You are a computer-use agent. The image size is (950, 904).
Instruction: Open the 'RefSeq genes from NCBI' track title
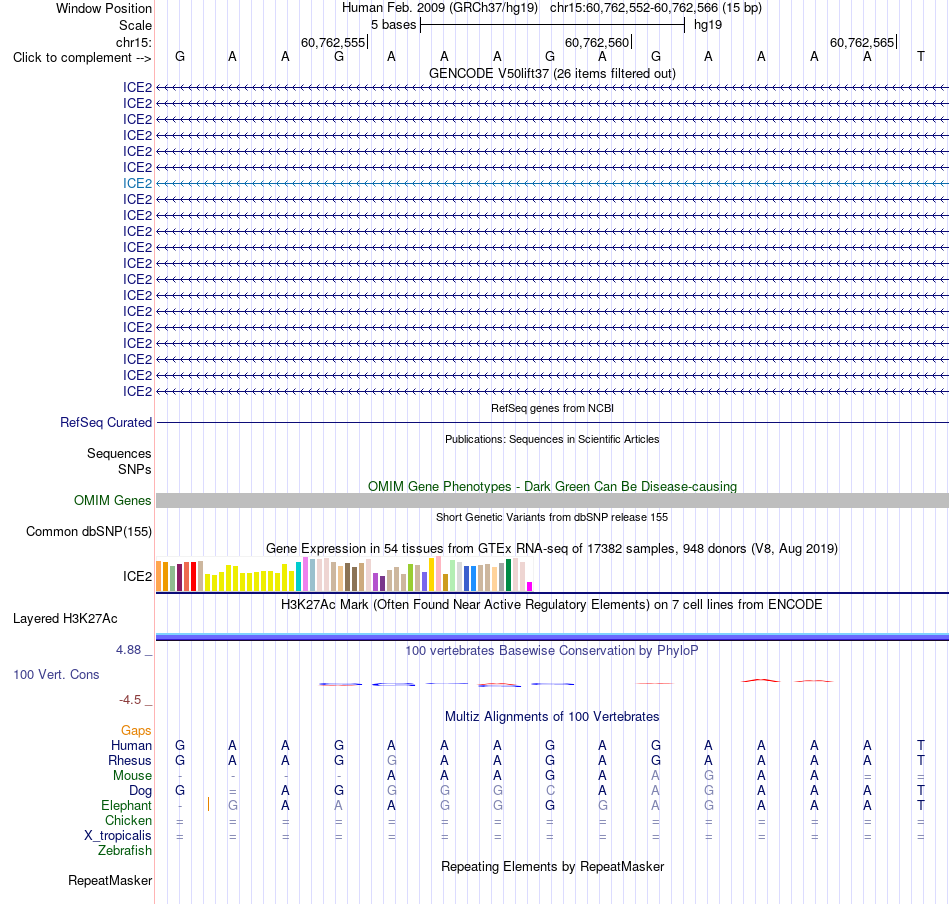pos(552,408)
